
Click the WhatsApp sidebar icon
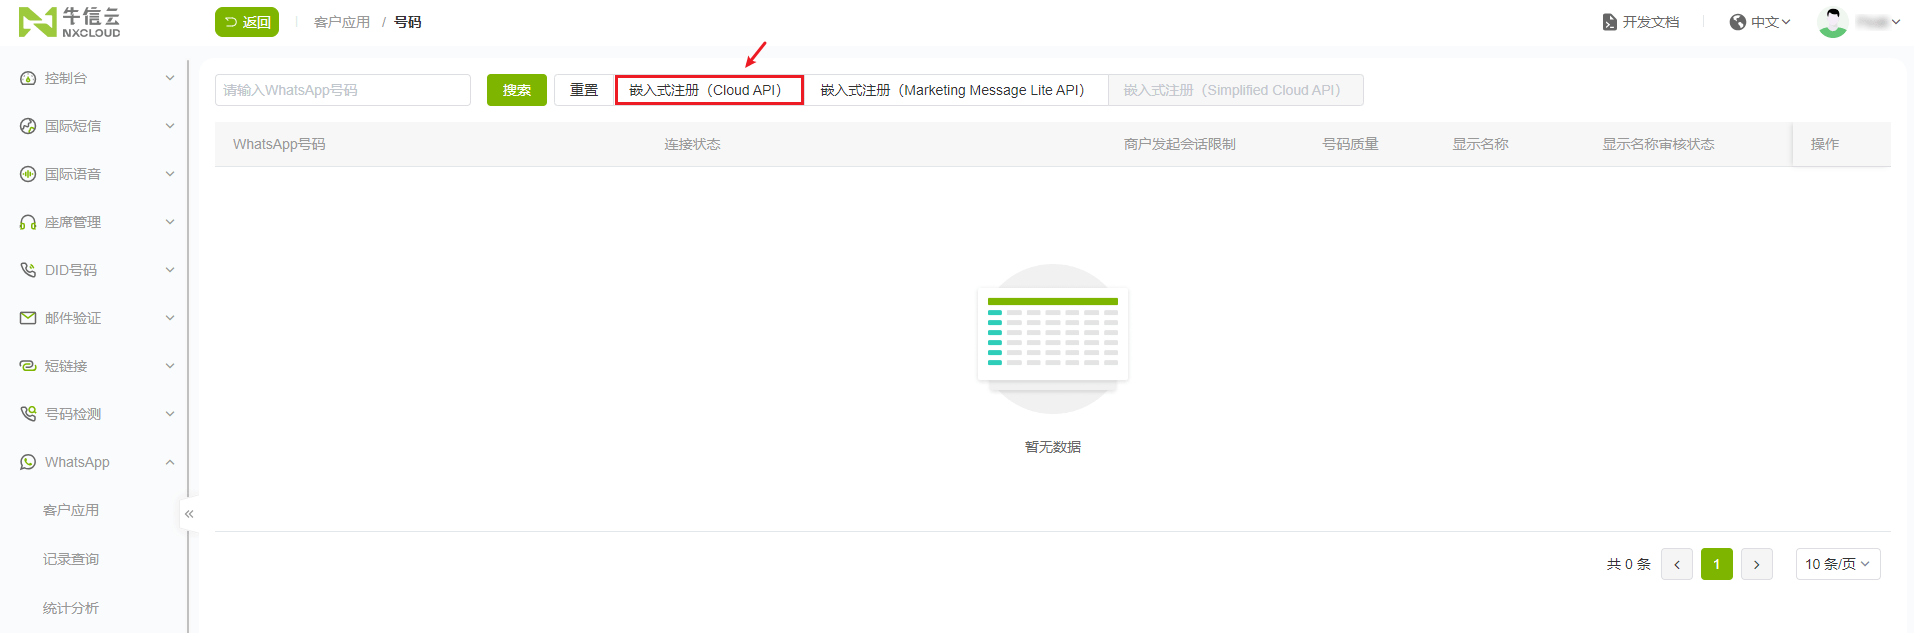coord(28,462)
